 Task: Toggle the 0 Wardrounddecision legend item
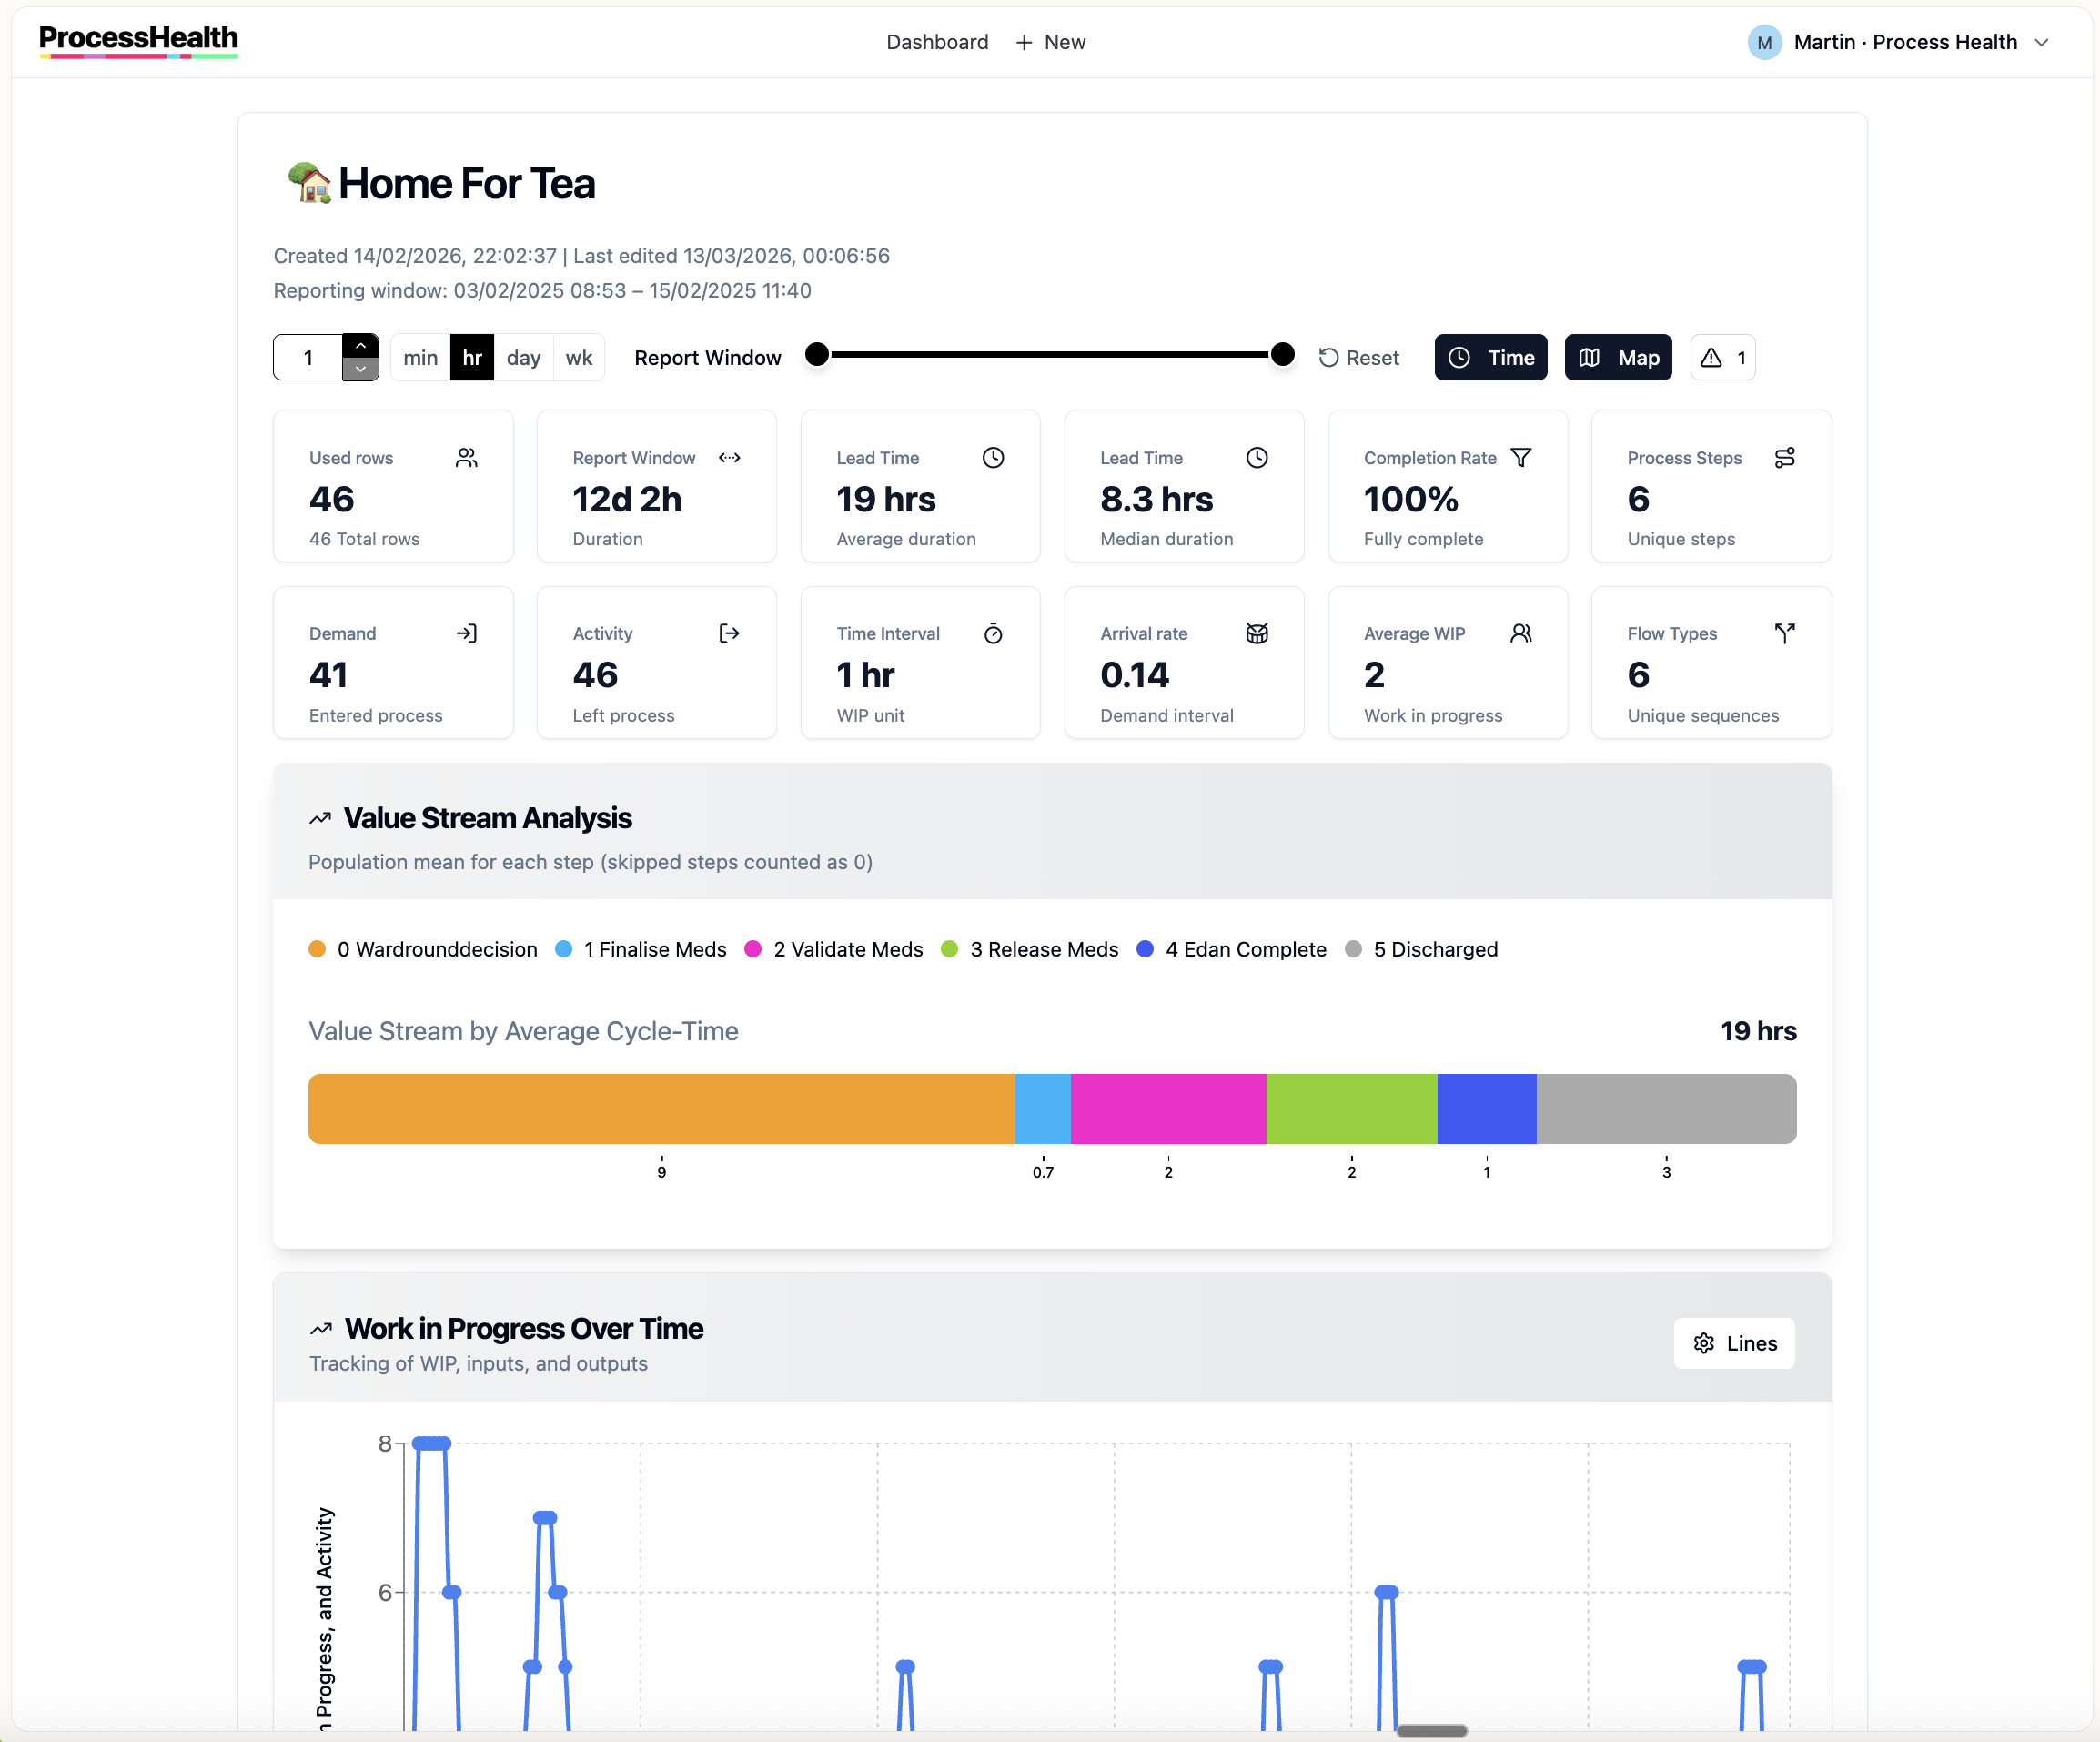click(423, 949)
